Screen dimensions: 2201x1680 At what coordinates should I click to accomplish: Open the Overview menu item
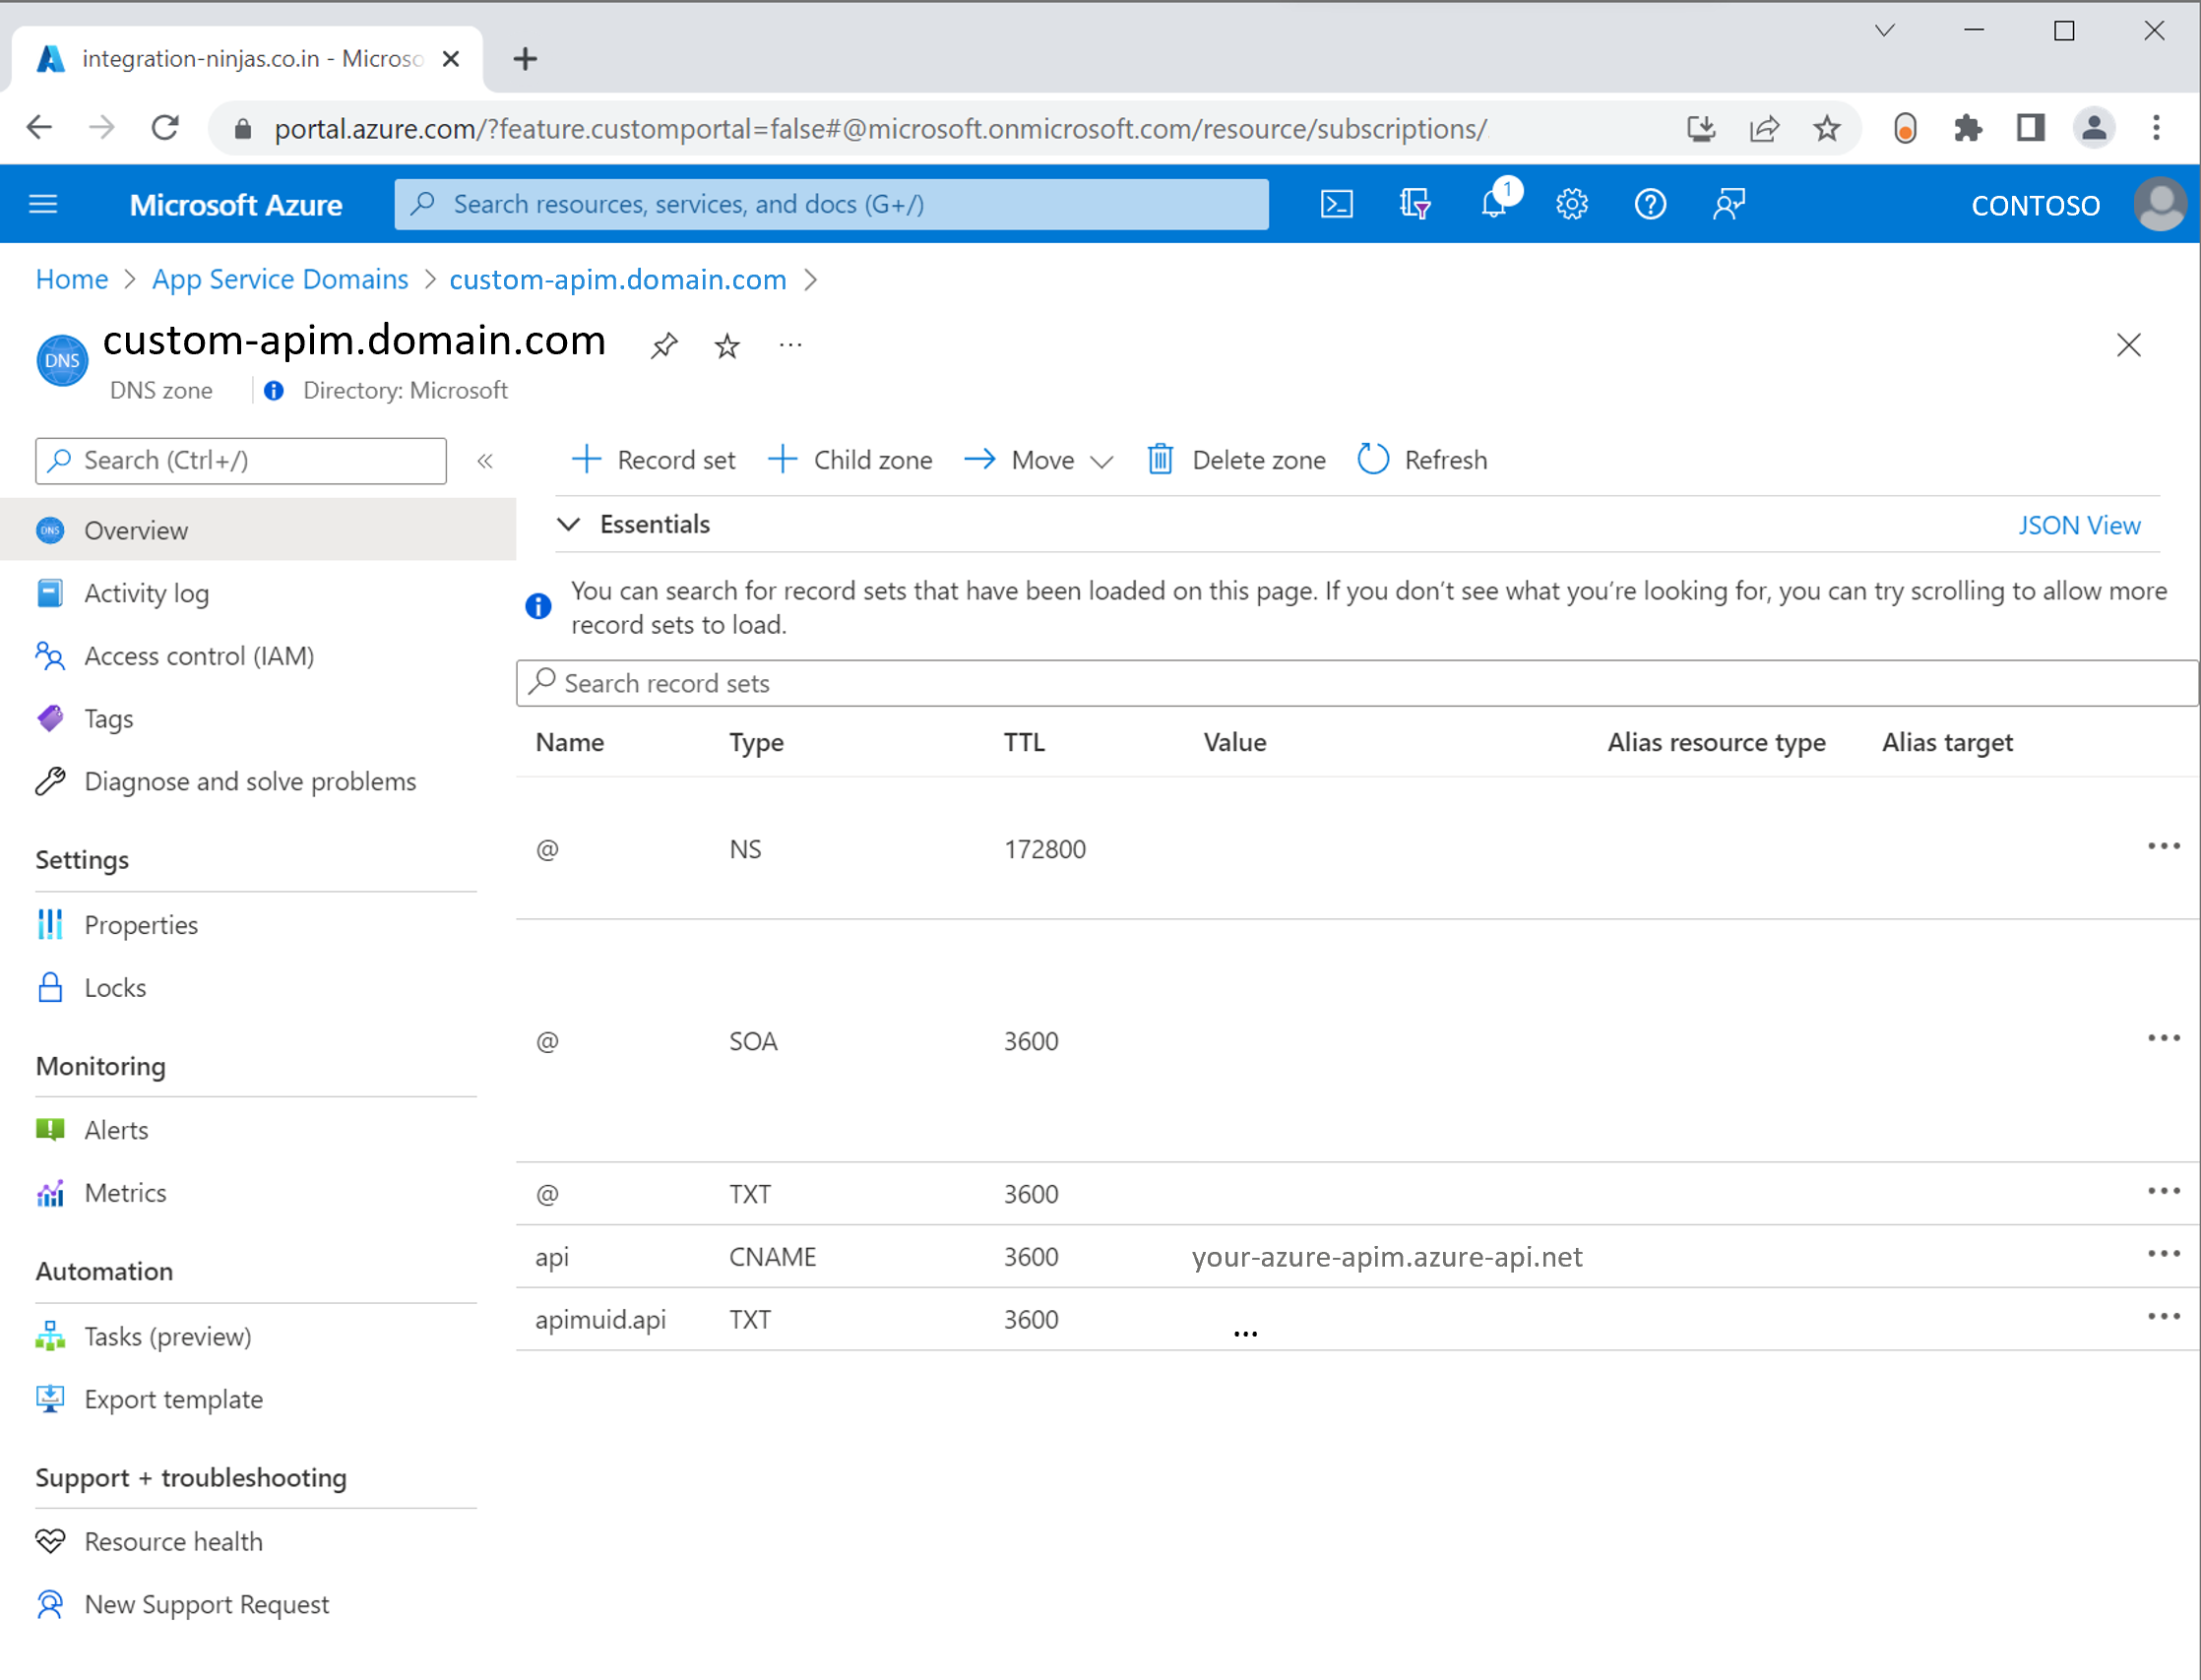click(136, 529)
